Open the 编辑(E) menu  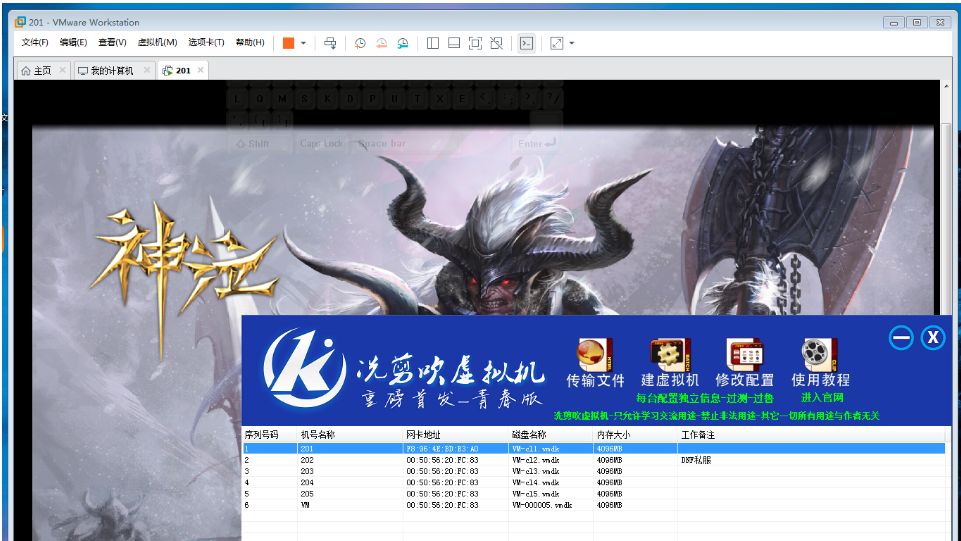coord(73,42)
